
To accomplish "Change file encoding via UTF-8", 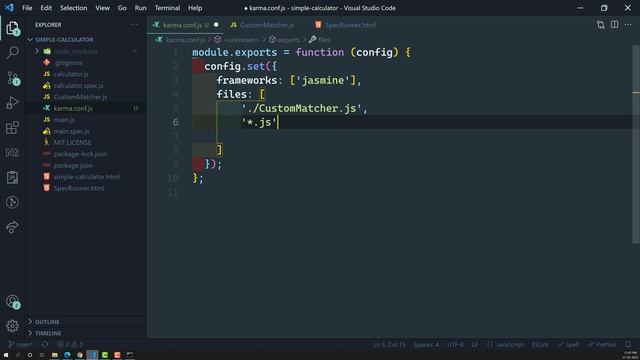I will point(455,344).
